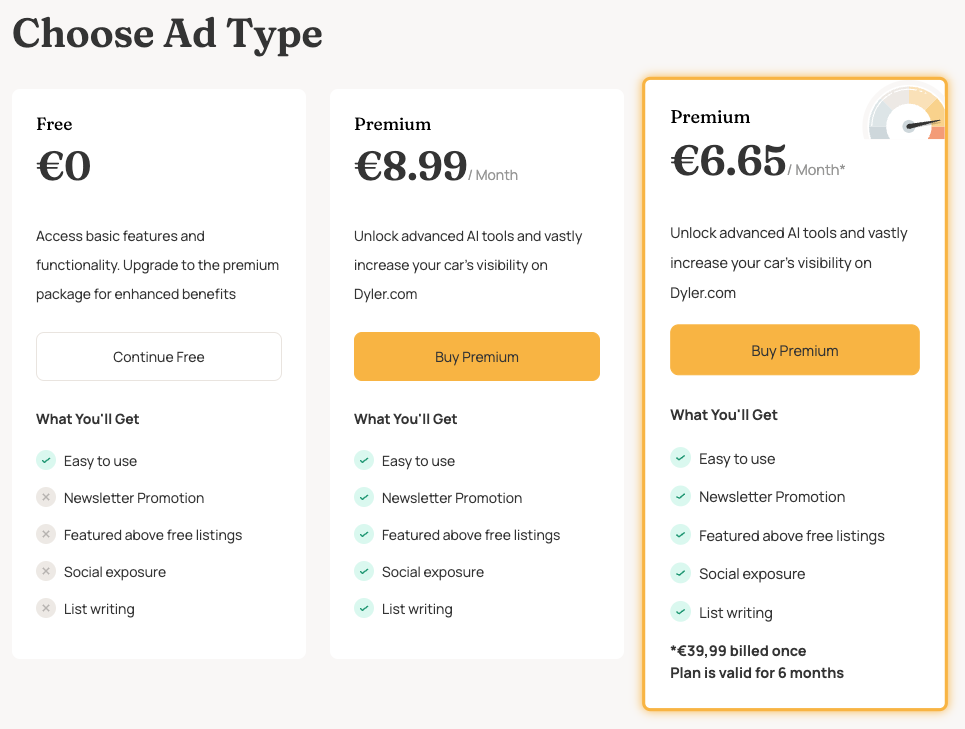
Task: Click the Dyler.com text in €8.99 plan
Action: point(385,294)
